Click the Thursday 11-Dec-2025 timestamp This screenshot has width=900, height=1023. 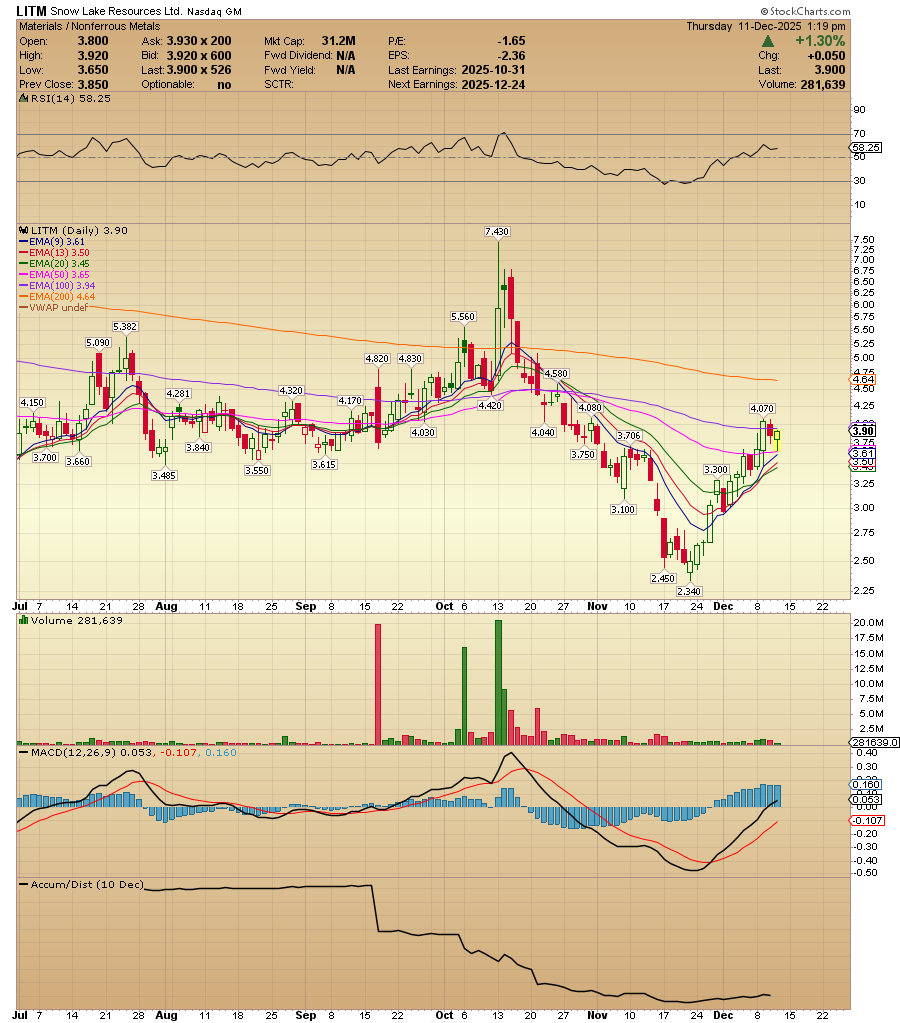click(x=766, y=26)
